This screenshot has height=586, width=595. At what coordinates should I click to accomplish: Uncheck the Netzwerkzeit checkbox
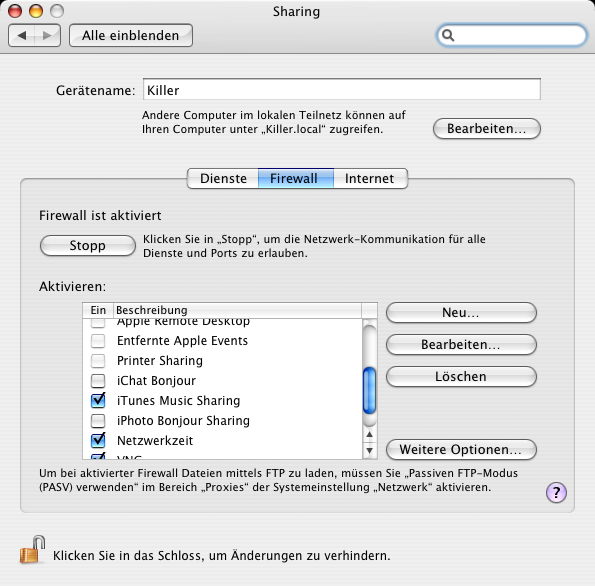(98, 440)
